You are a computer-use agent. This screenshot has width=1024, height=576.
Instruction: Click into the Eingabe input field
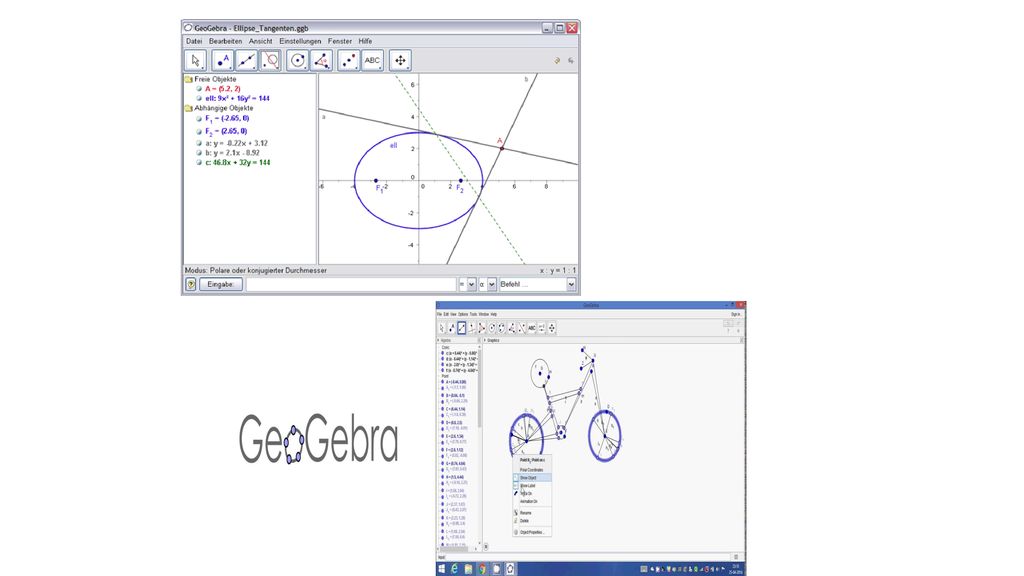coord(351,284)
